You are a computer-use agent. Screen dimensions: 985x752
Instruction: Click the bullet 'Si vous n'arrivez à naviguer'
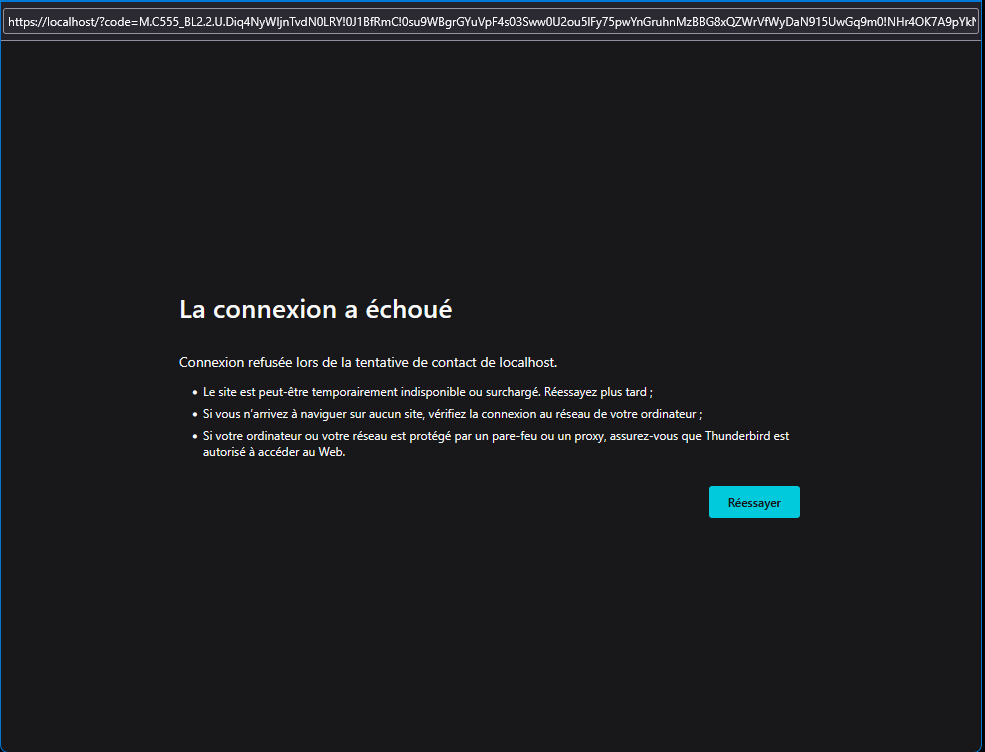(452, 414)
